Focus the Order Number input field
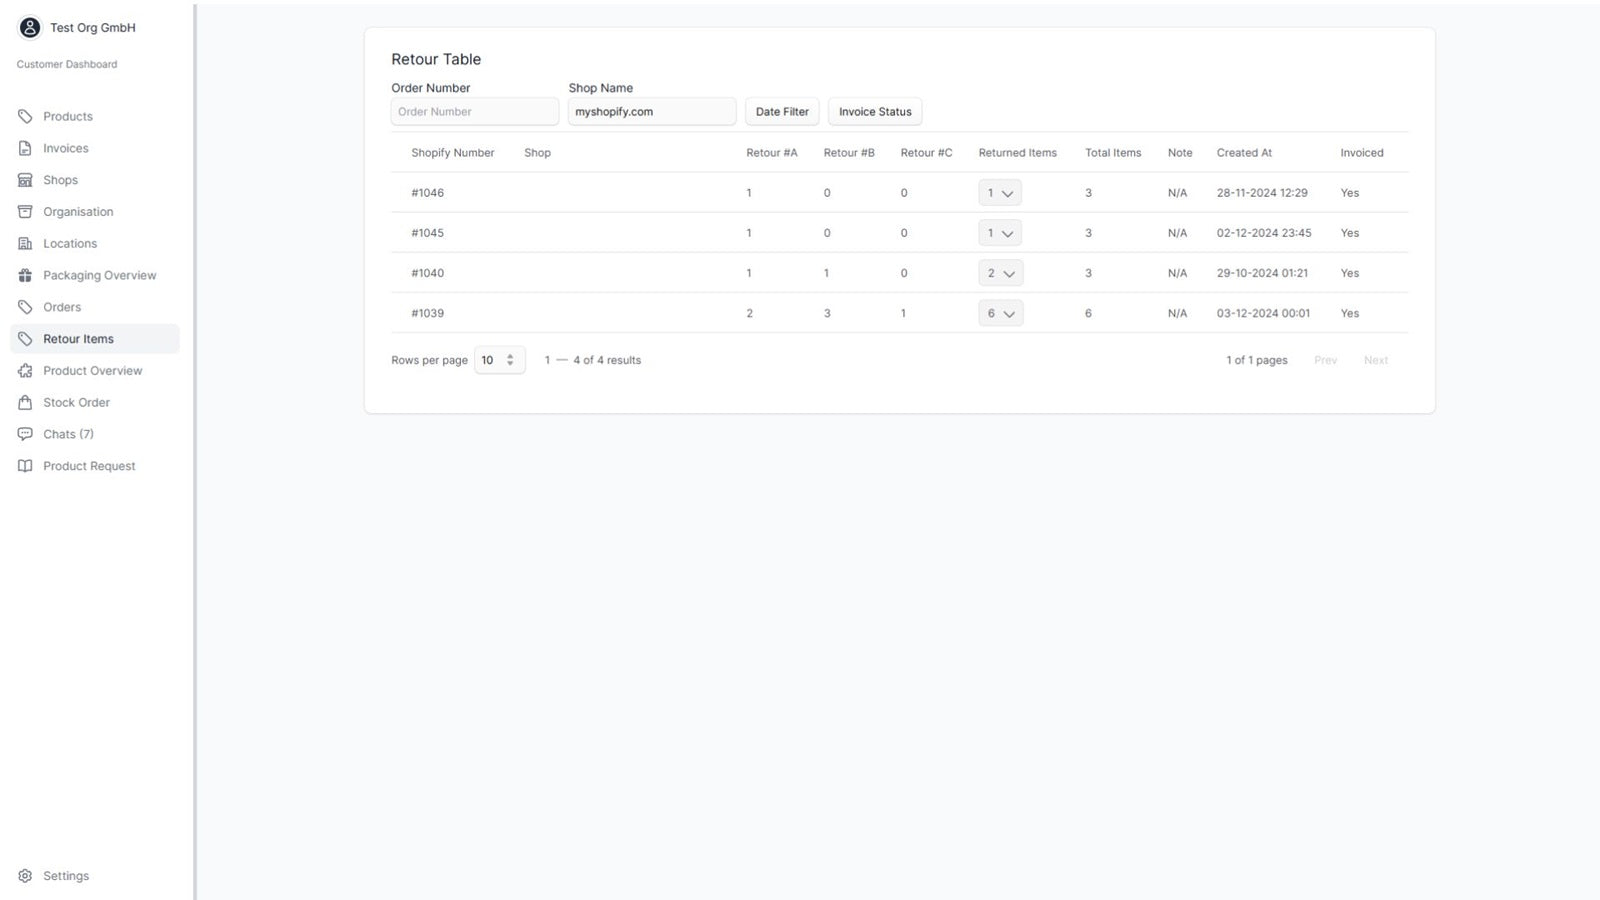 tap(474, 112)
